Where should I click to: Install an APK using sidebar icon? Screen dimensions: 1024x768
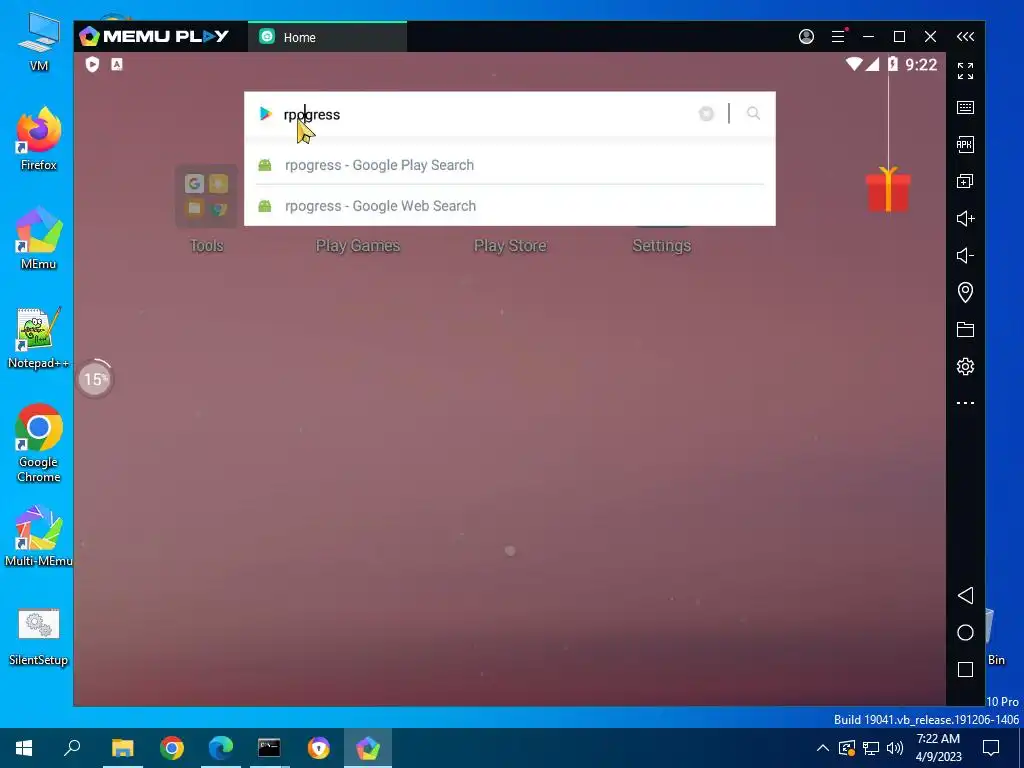tap(965, 144)
